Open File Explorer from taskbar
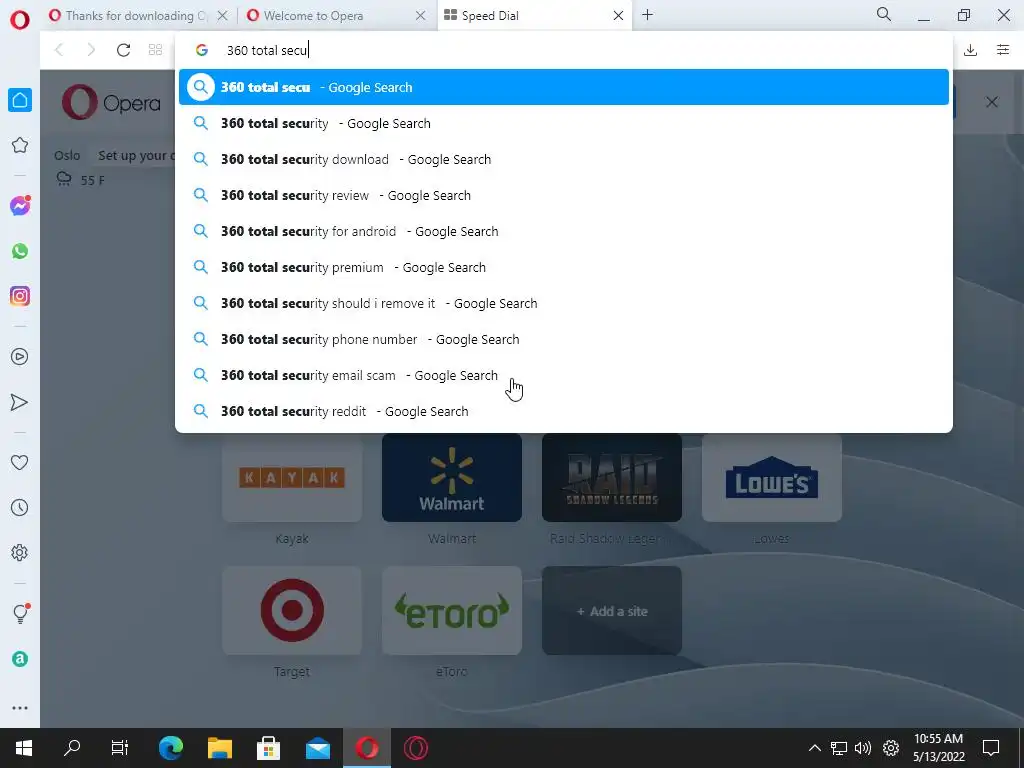 [x=220, y=748]
